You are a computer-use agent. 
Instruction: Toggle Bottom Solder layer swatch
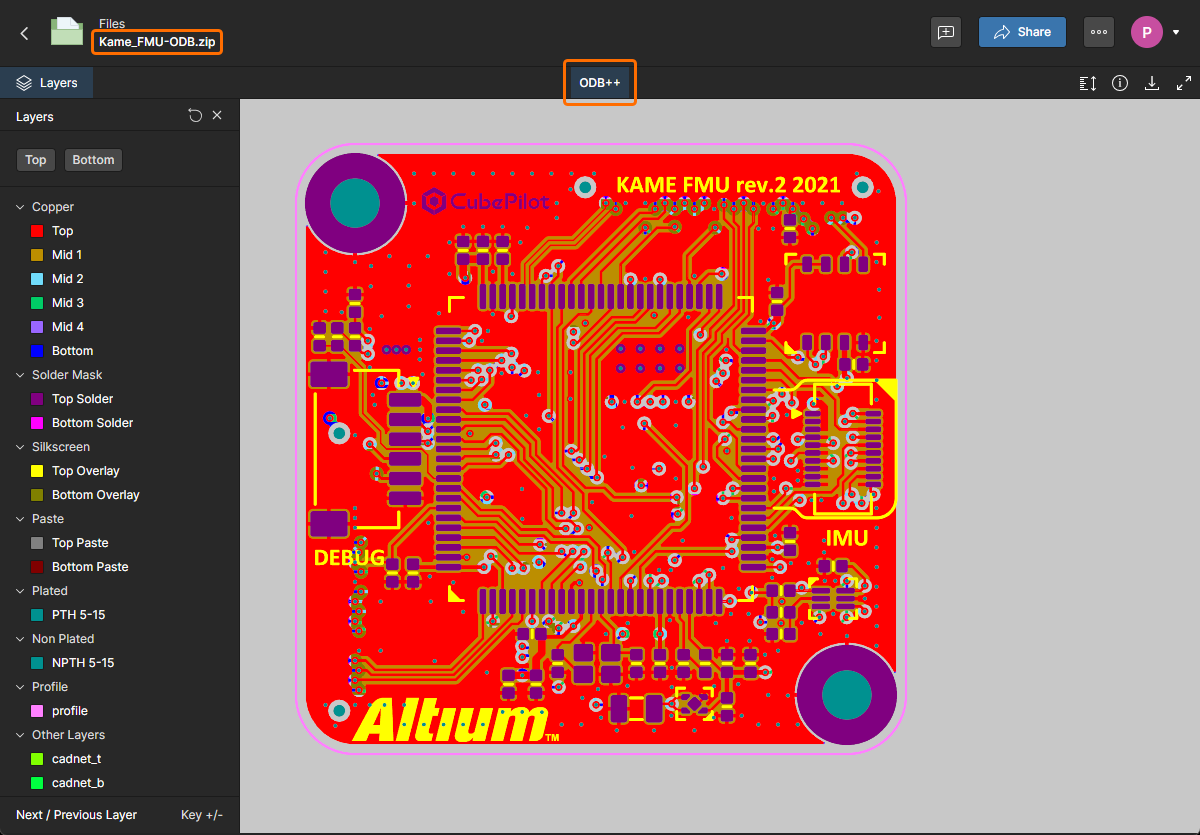click(x=38, y=423)
